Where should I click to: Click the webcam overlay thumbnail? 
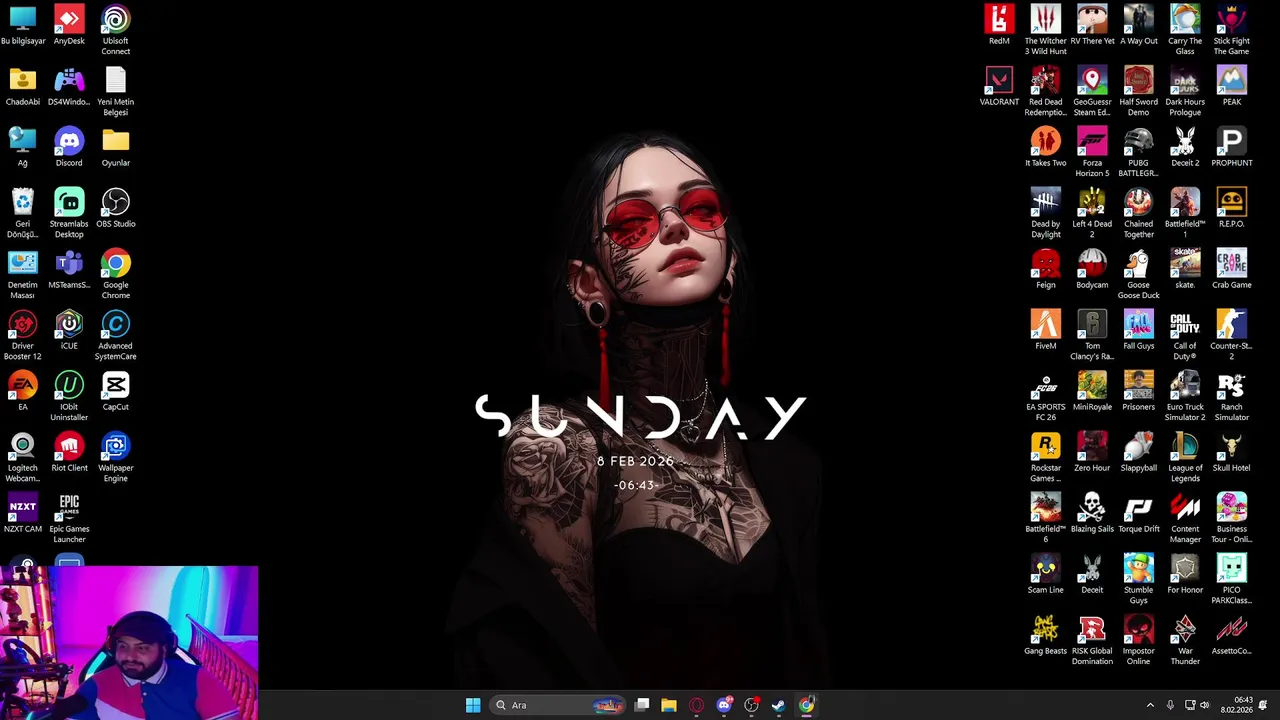click(x=129, y=643)
